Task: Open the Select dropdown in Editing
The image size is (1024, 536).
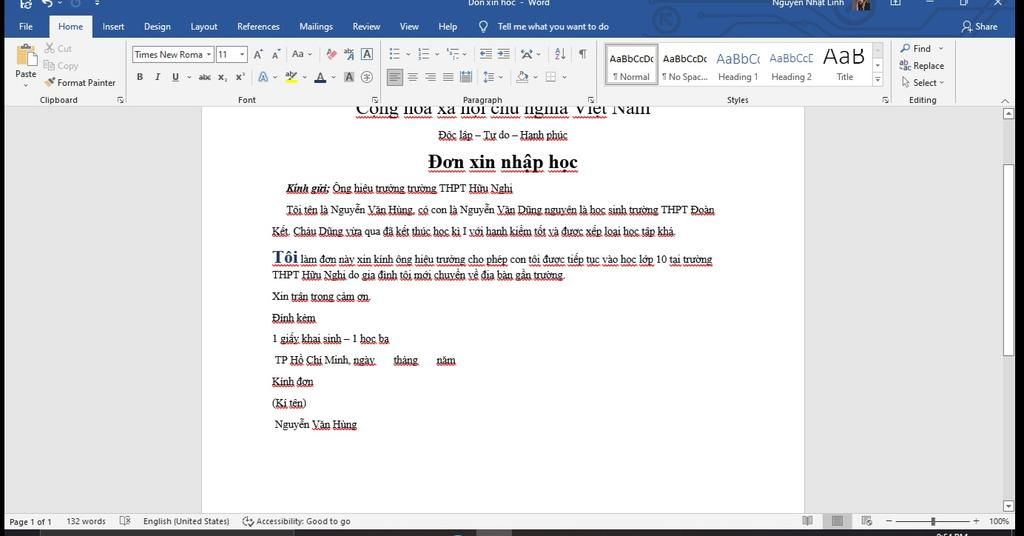Action: point(922,82)
